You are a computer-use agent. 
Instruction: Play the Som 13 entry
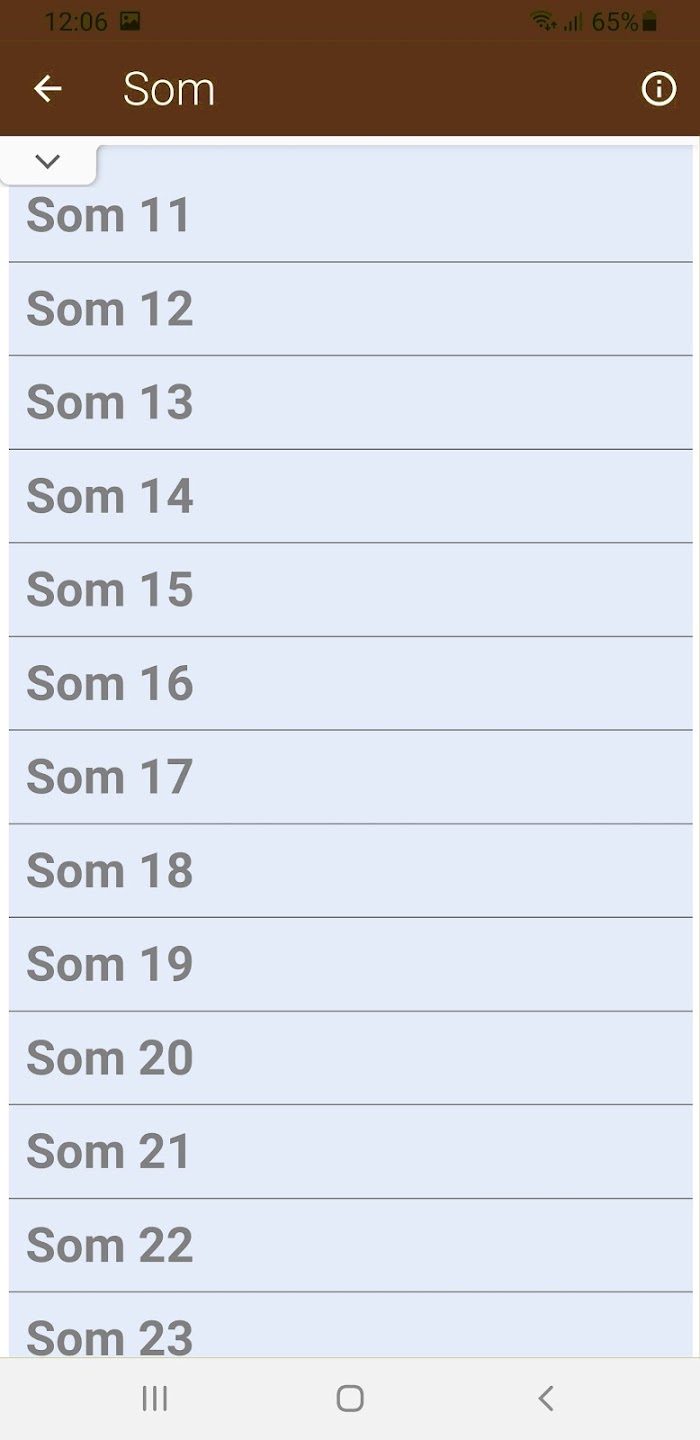click(350, 403)
